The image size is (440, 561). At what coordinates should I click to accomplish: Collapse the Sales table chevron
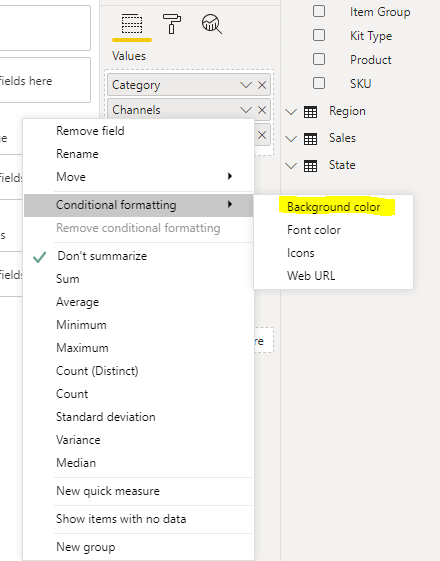(291, 138)
